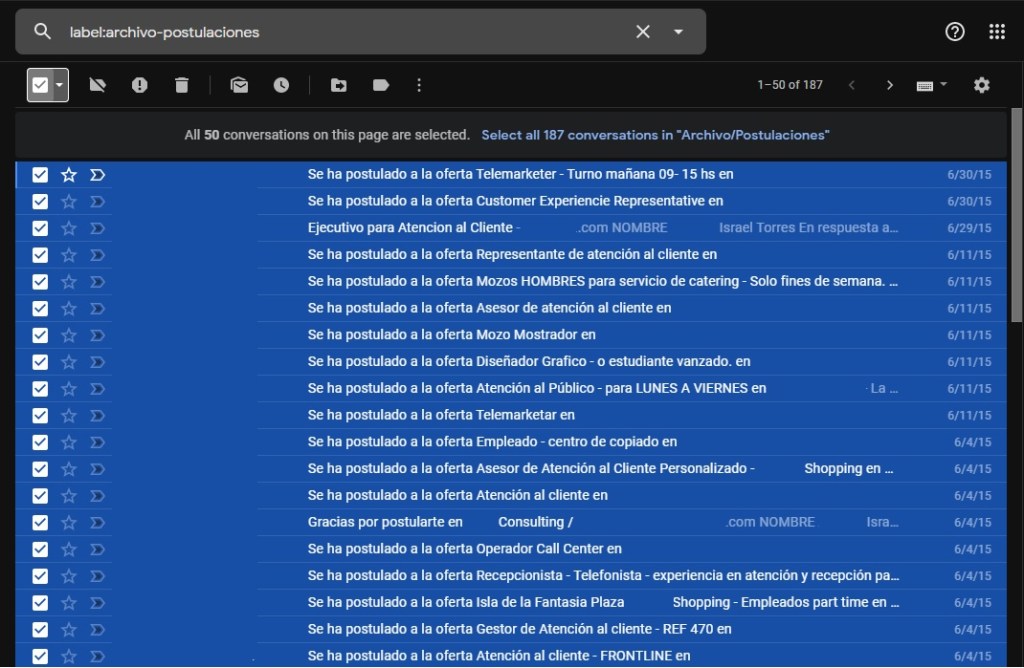Go to next page of results
The width and height of the screenshot is (1024, 668).
[889, 85]
